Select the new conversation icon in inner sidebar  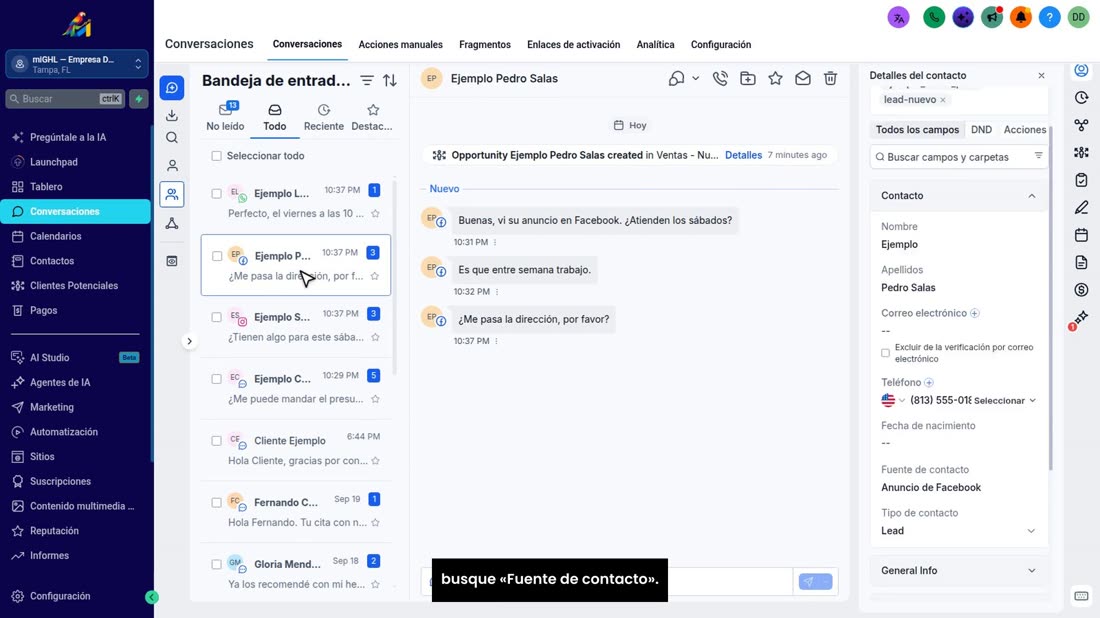[172, 88]
